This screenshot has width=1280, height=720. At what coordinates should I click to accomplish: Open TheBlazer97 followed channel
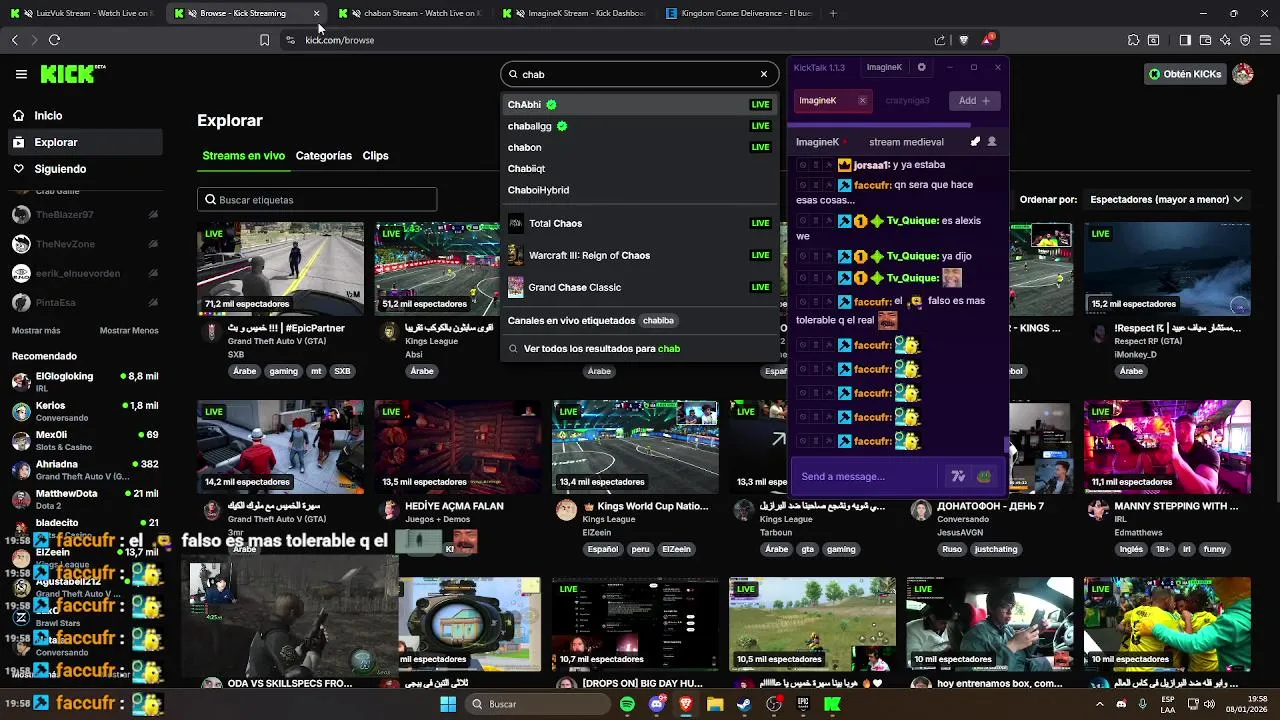point(84,215)
